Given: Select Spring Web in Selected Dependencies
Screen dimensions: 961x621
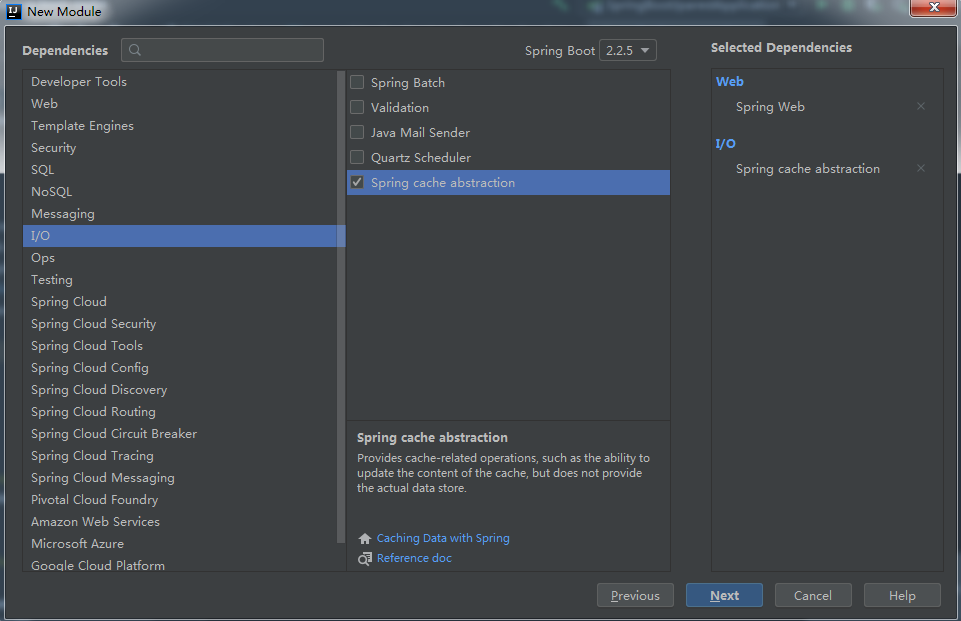Looking at the screenshot, I should pos(770,107).
